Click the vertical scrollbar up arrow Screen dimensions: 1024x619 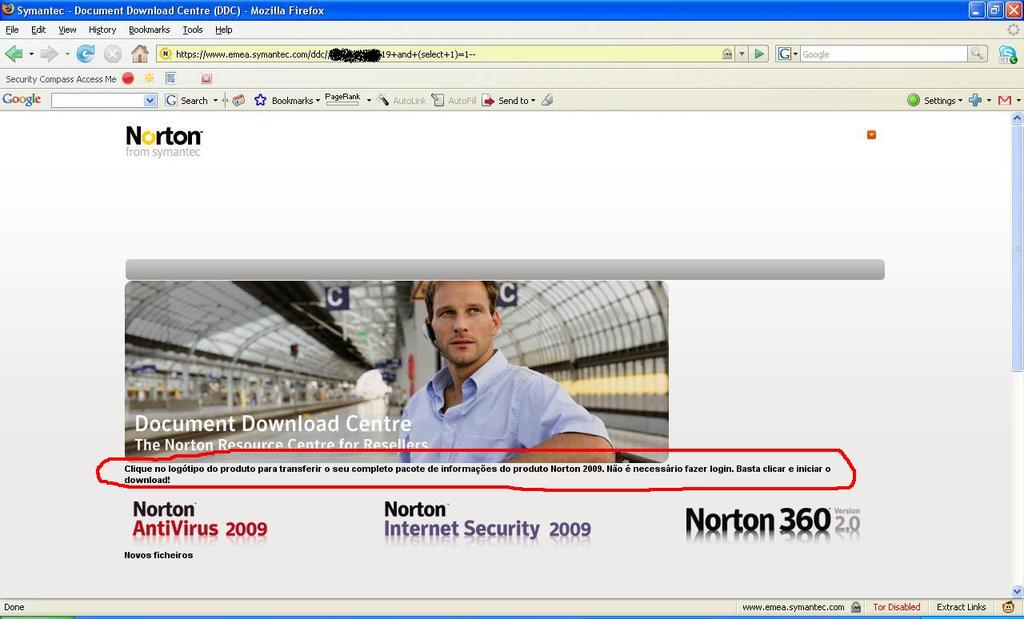(x=1017, y=119)
